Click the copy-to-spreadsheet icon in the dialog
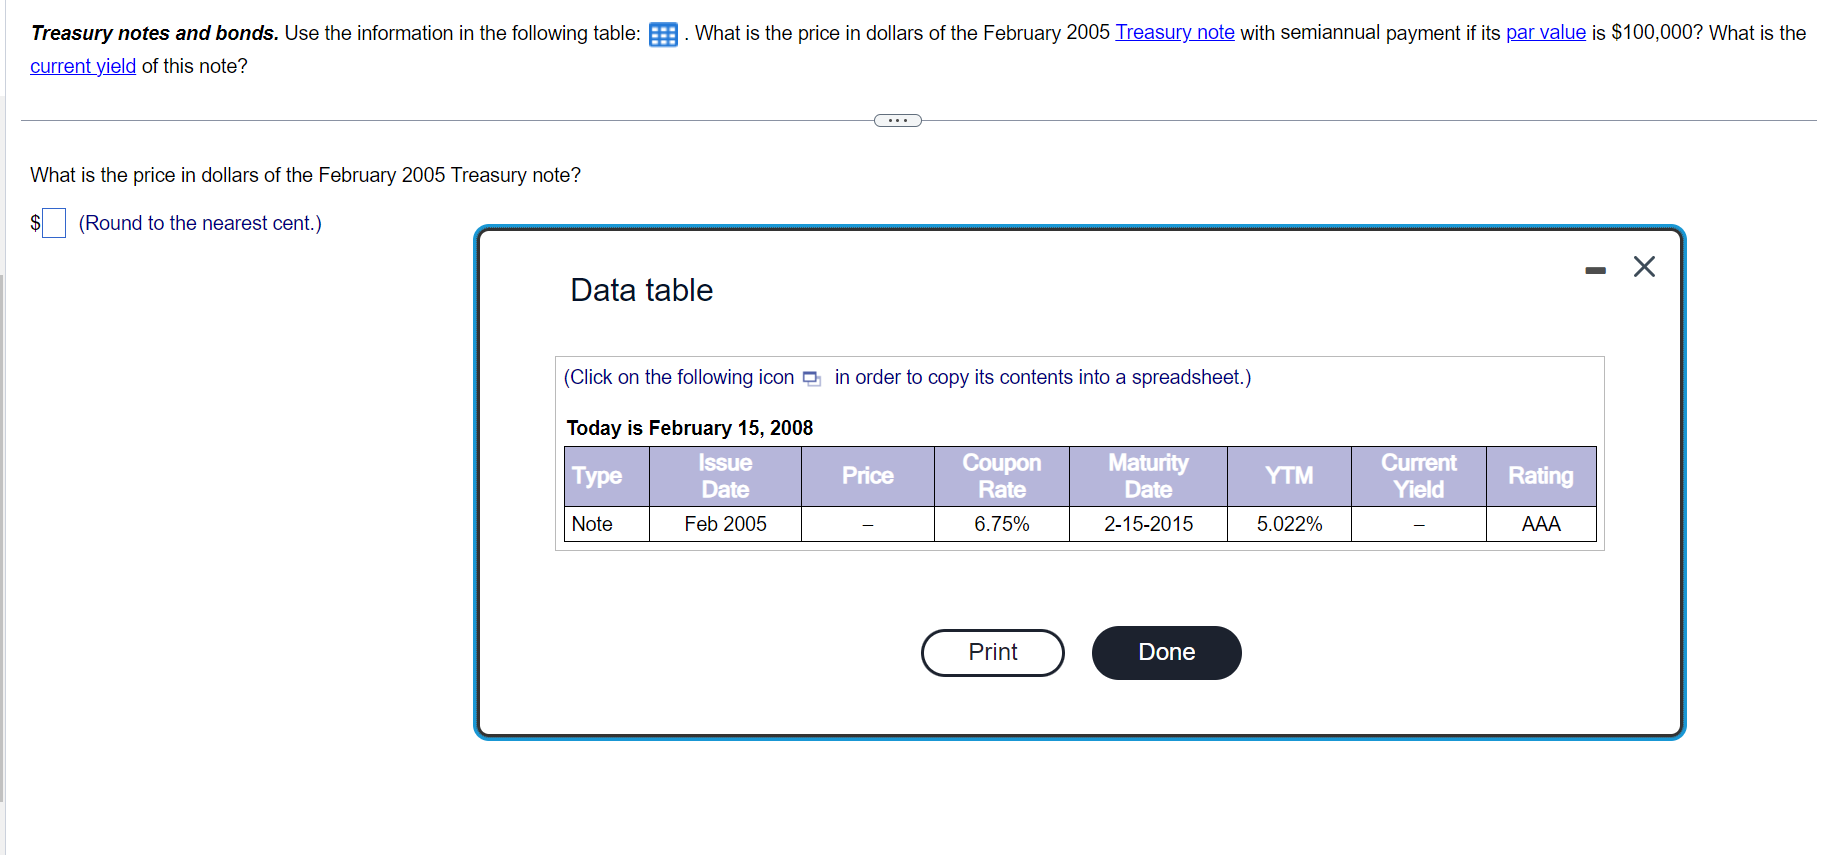Screen dimensions: 1825x855 pyautogui.click(x=810, y=378)
